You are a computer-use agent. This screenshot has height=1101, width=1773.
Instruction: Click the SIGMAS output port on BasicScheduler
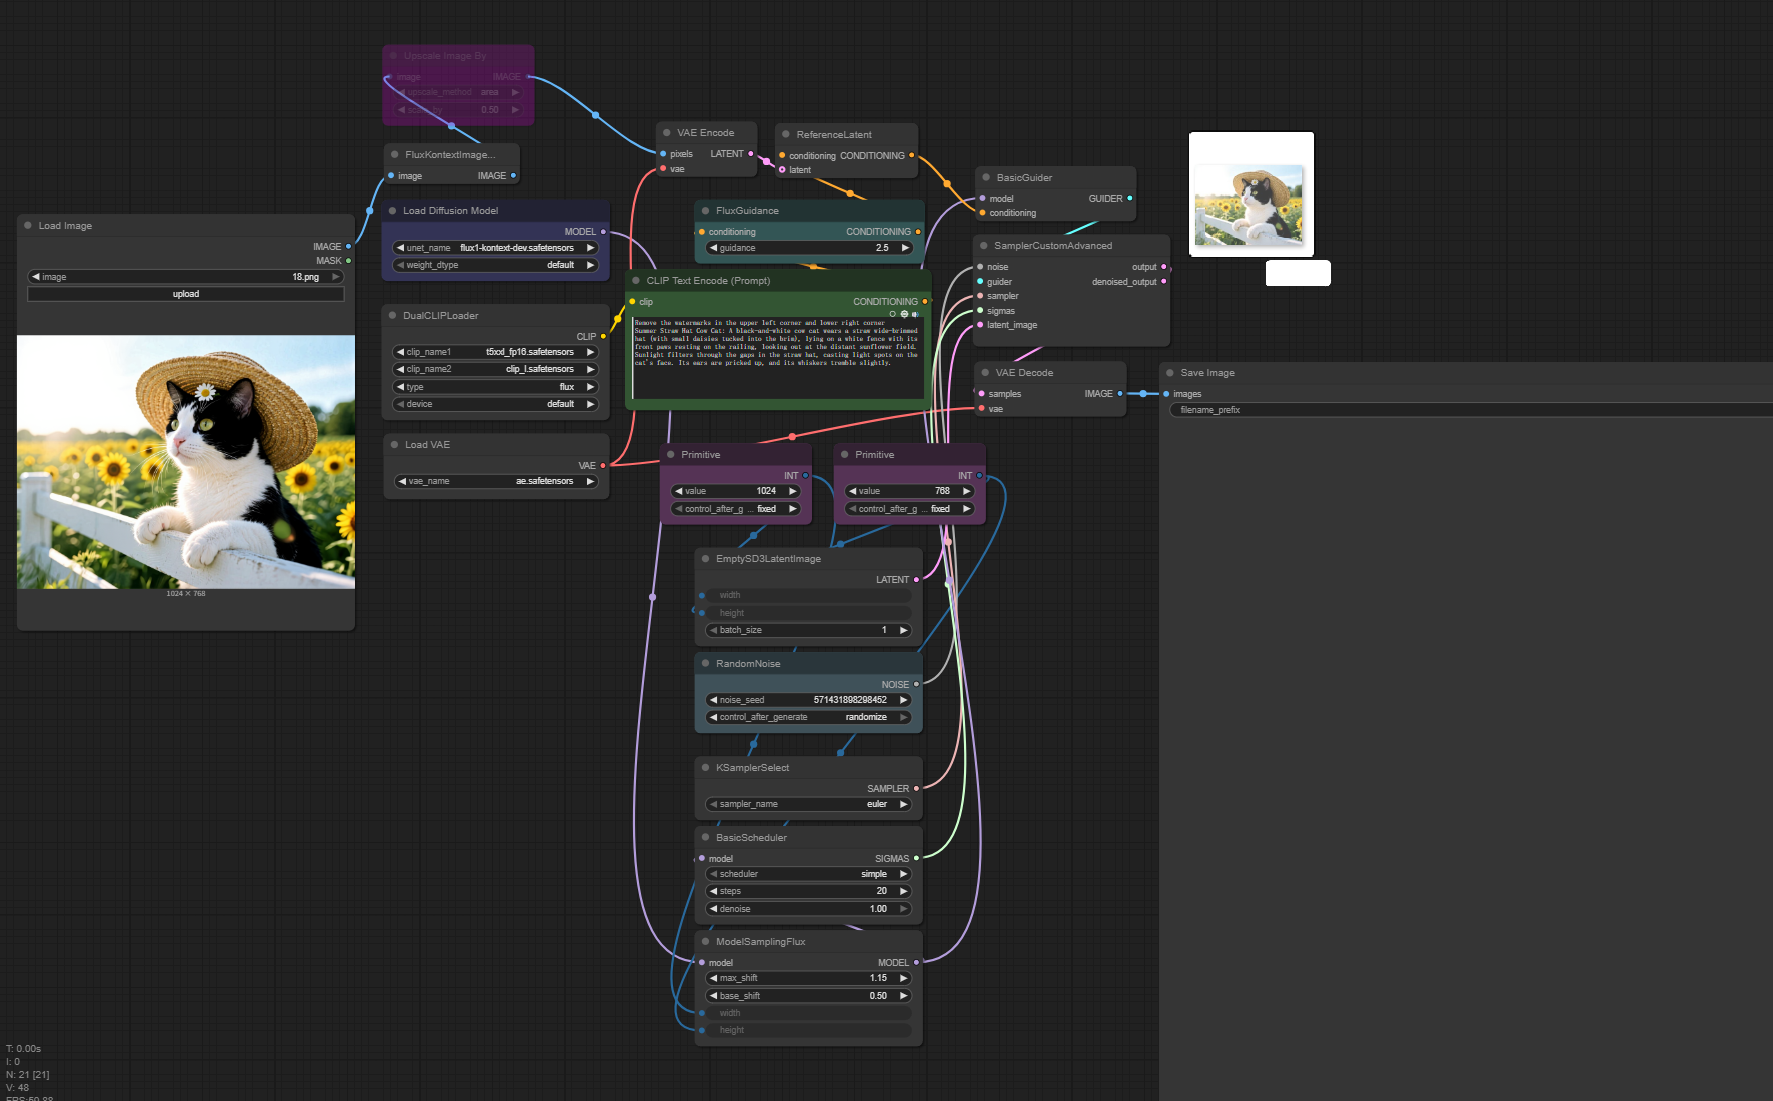tap(916, 859)
